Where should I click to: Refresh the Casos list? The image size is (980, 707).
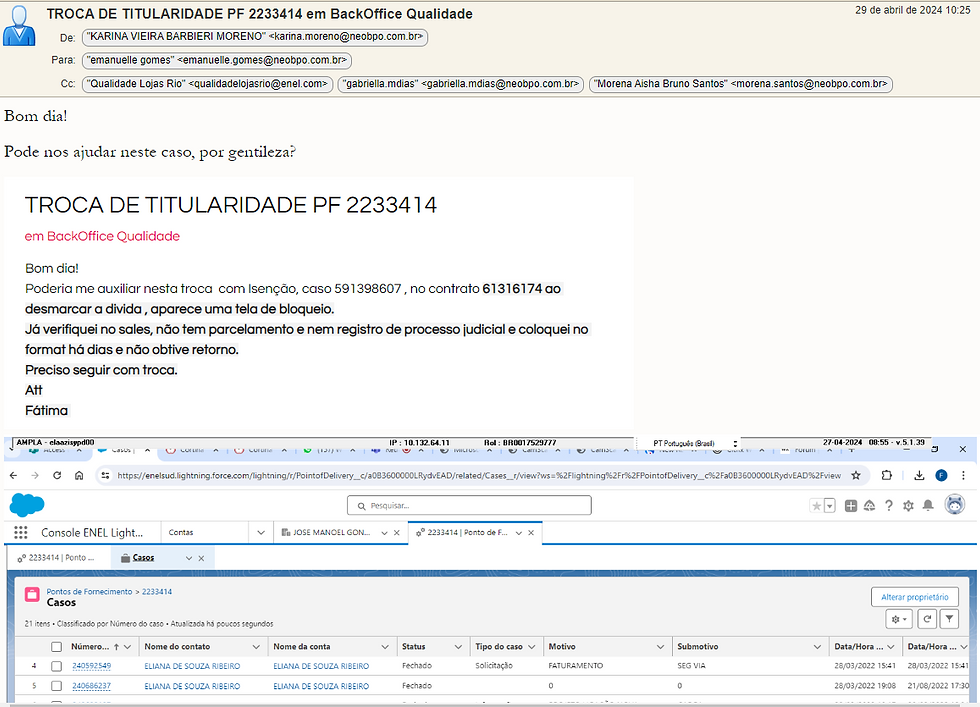coord(928,619)
